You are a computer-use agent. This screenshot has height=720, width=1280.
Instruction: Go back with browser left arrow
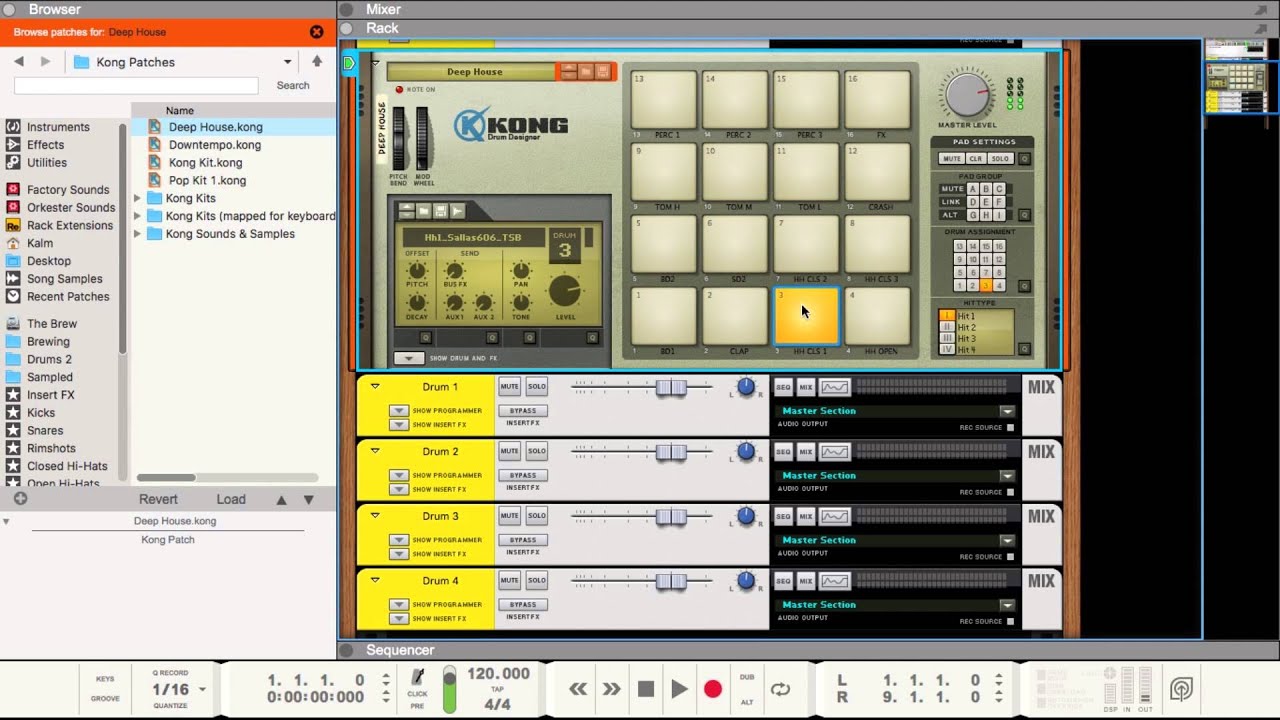pos(18,62)
